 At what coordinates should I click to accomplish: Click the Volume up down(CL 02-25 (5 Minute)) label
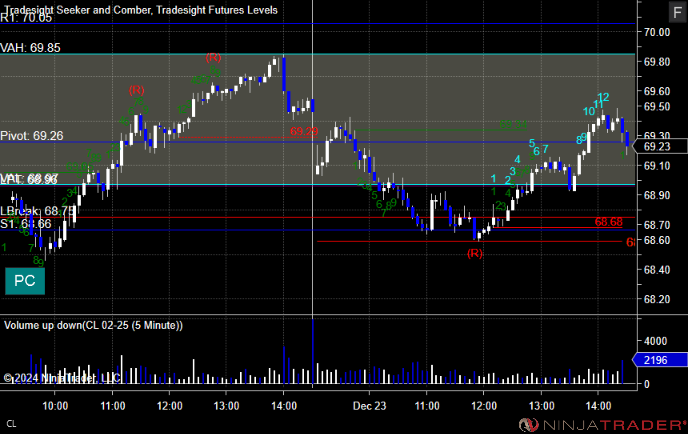(93, 325)
